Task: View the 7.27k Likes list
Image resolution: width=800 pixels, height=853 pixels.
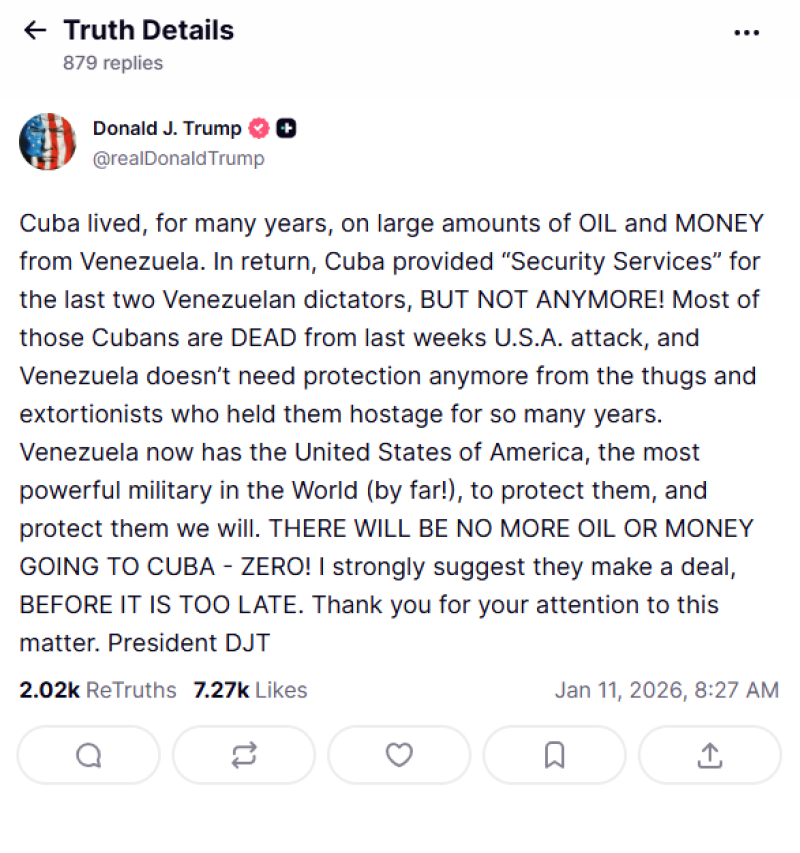Action: pos(250,690)
